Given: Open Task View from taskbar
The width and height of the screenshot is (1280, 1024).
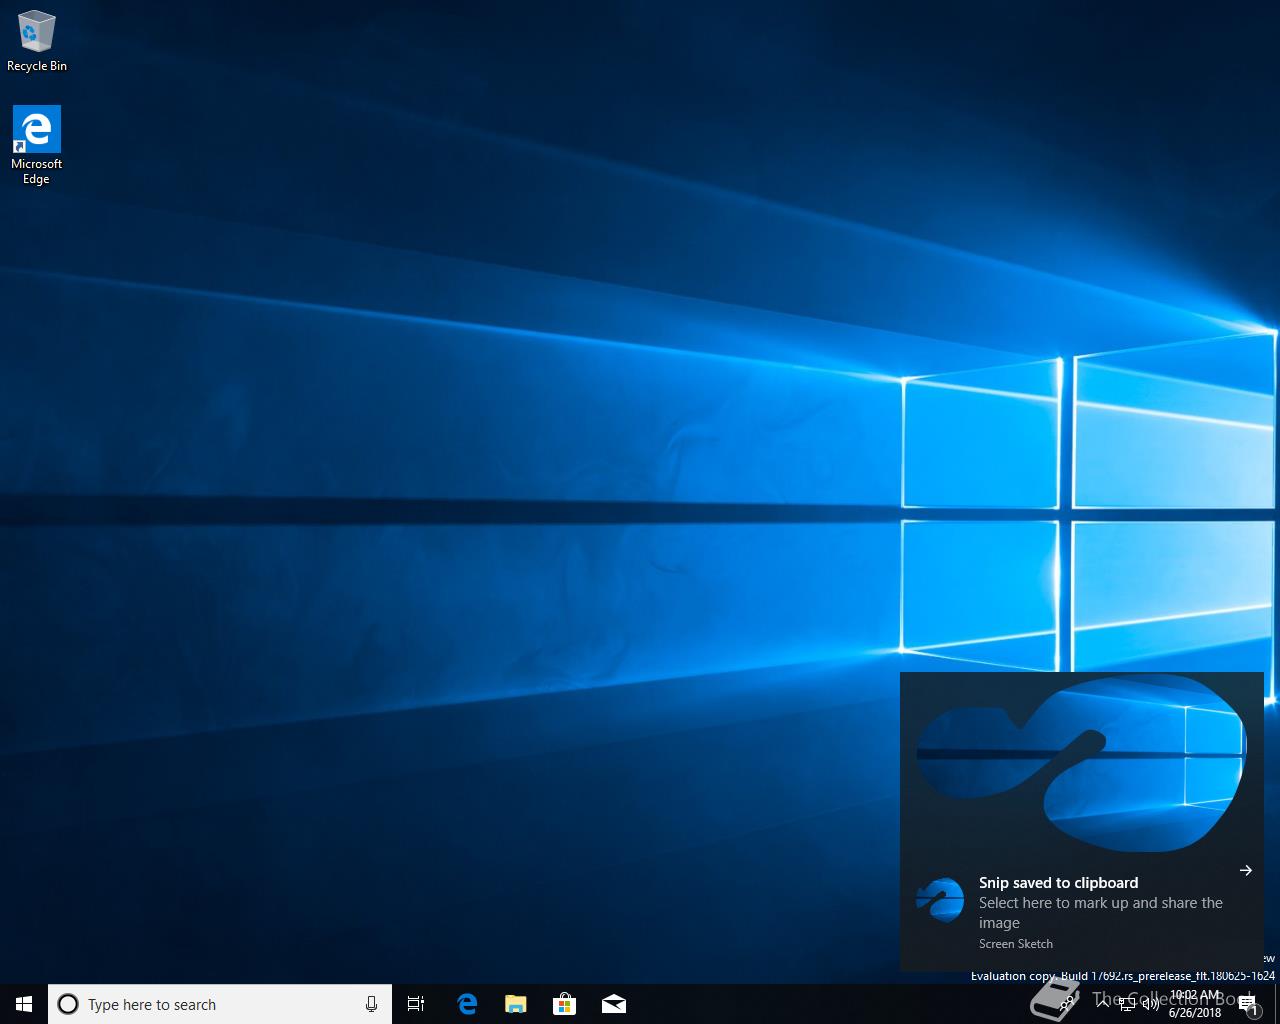Looking at the screenshot, I should [416, 1004].
